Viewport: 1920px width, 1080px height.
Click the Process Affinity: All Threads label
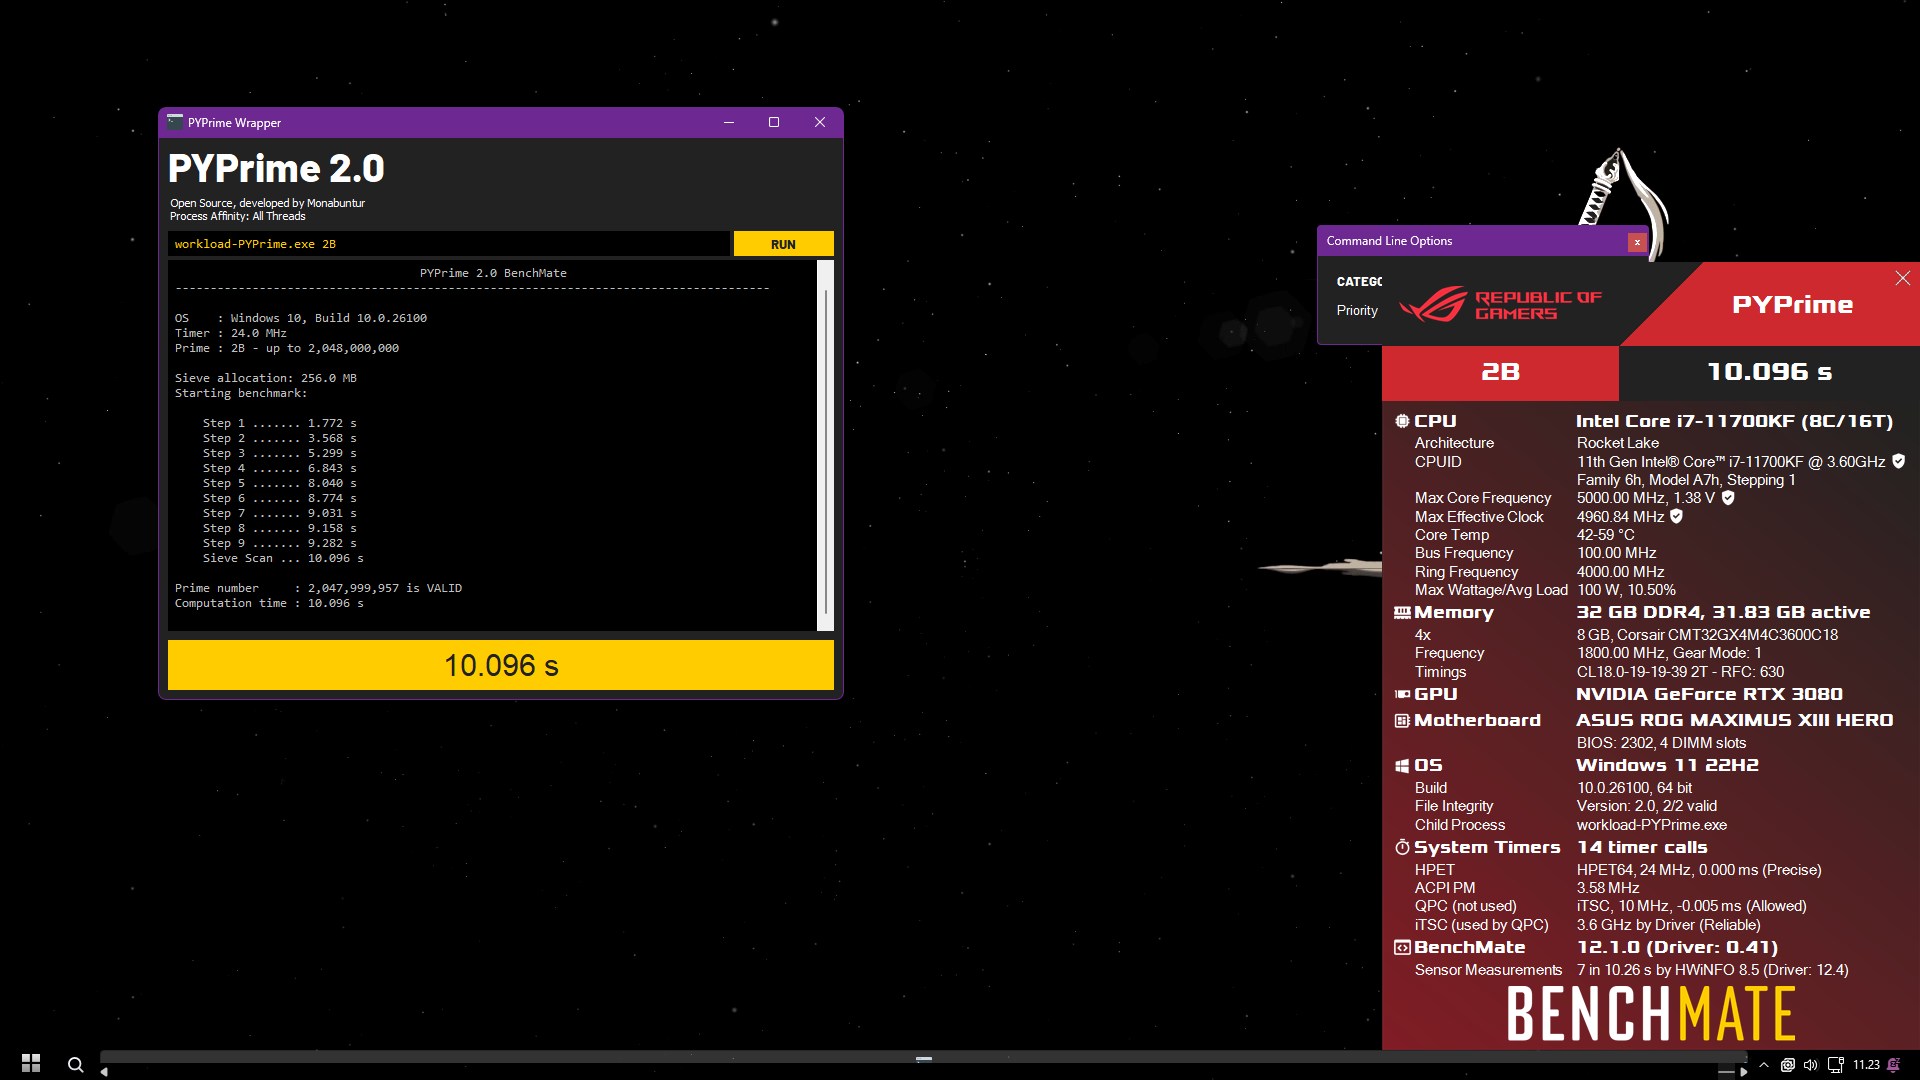tap(237, 216)
